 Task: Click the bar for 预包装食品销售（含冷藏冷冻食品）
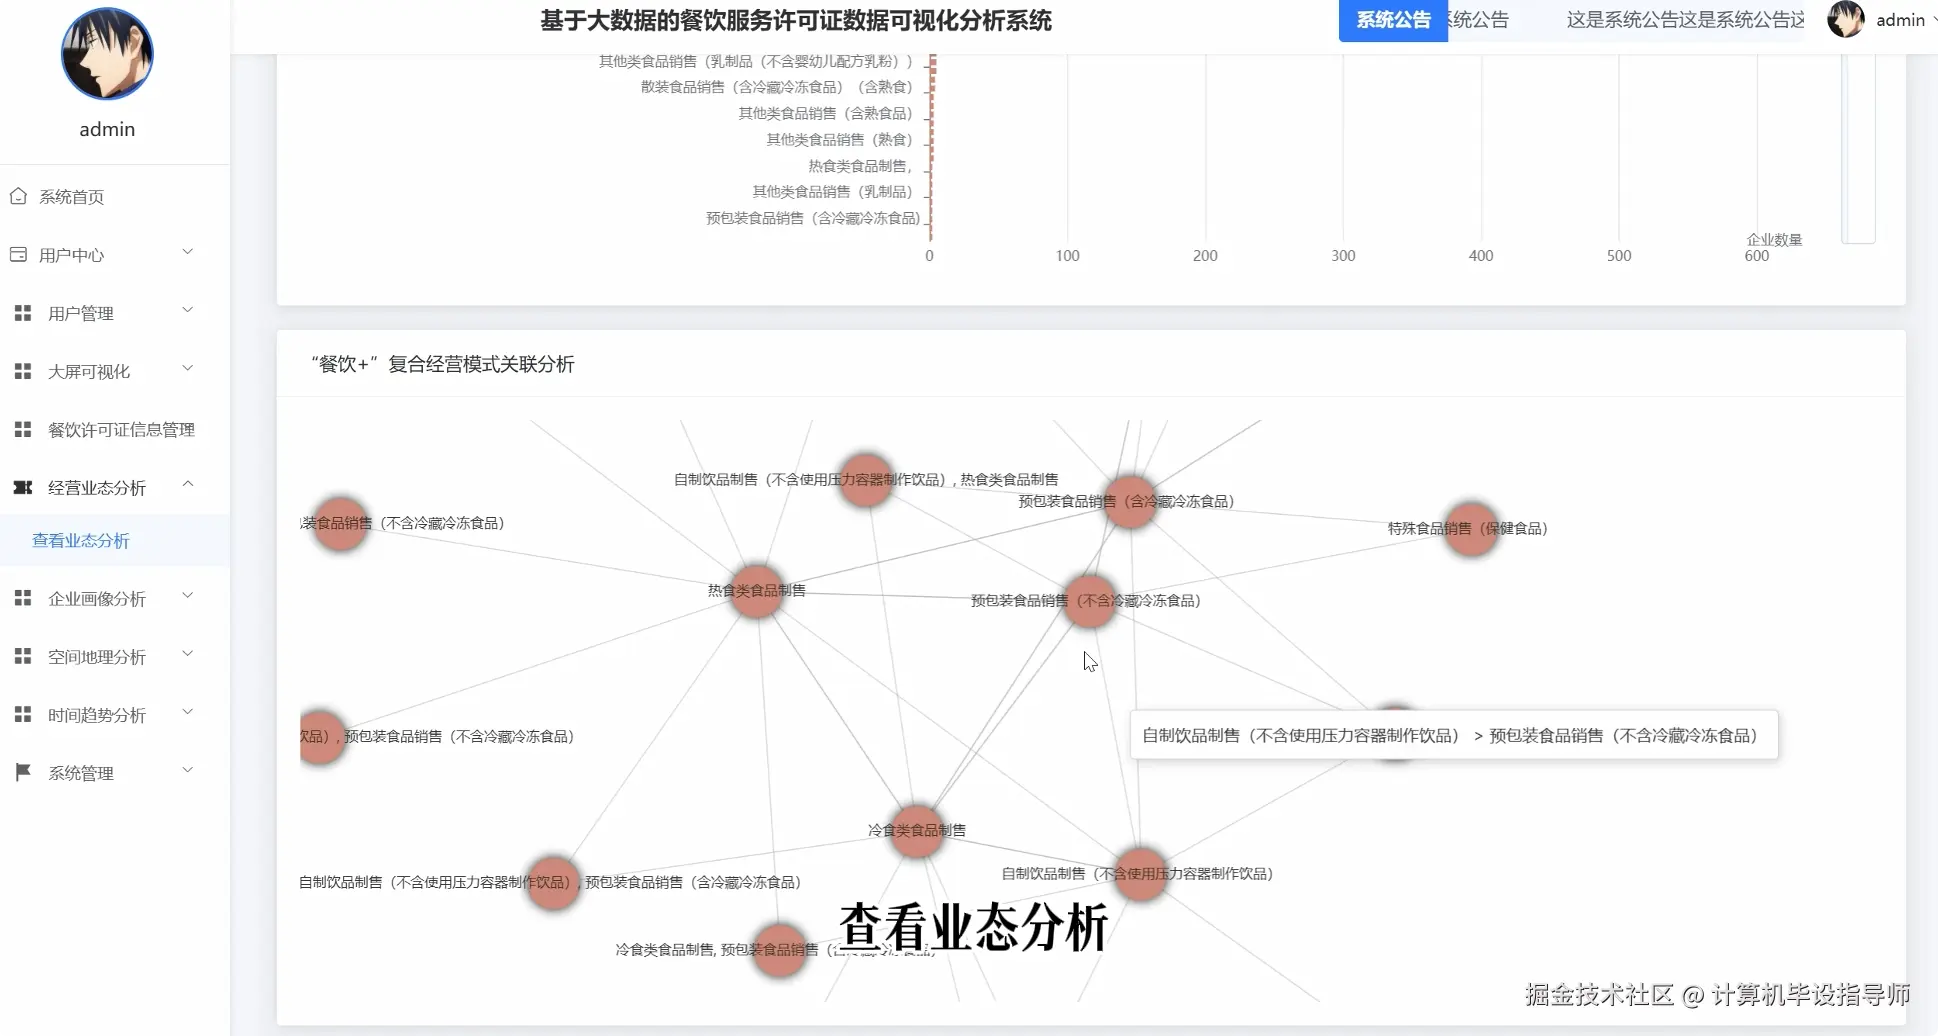coord(930,218)
